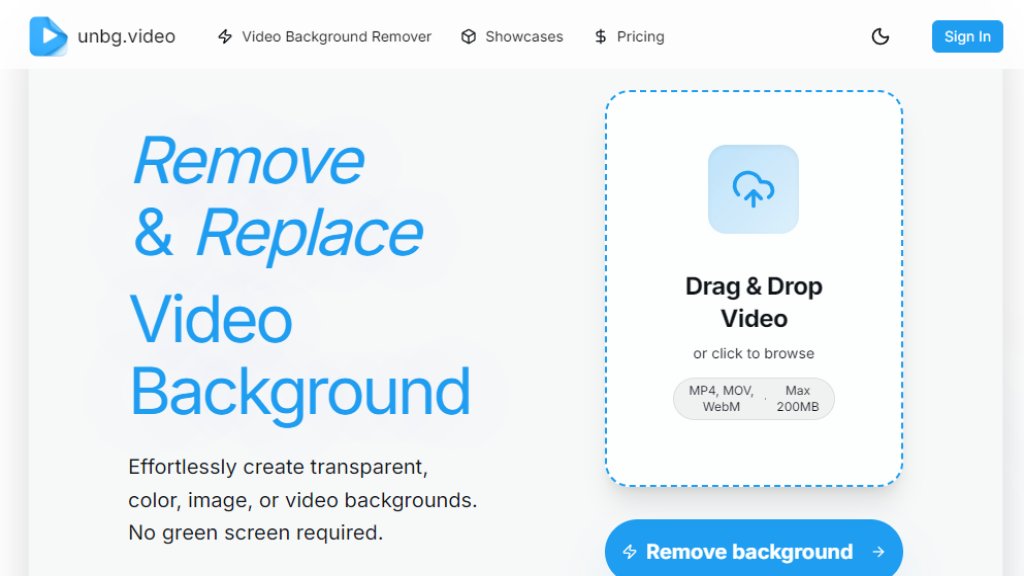Click the Max 200MB size badge
The height and width of the screenshot is (576, 1024).
click(x=797, y=398)
